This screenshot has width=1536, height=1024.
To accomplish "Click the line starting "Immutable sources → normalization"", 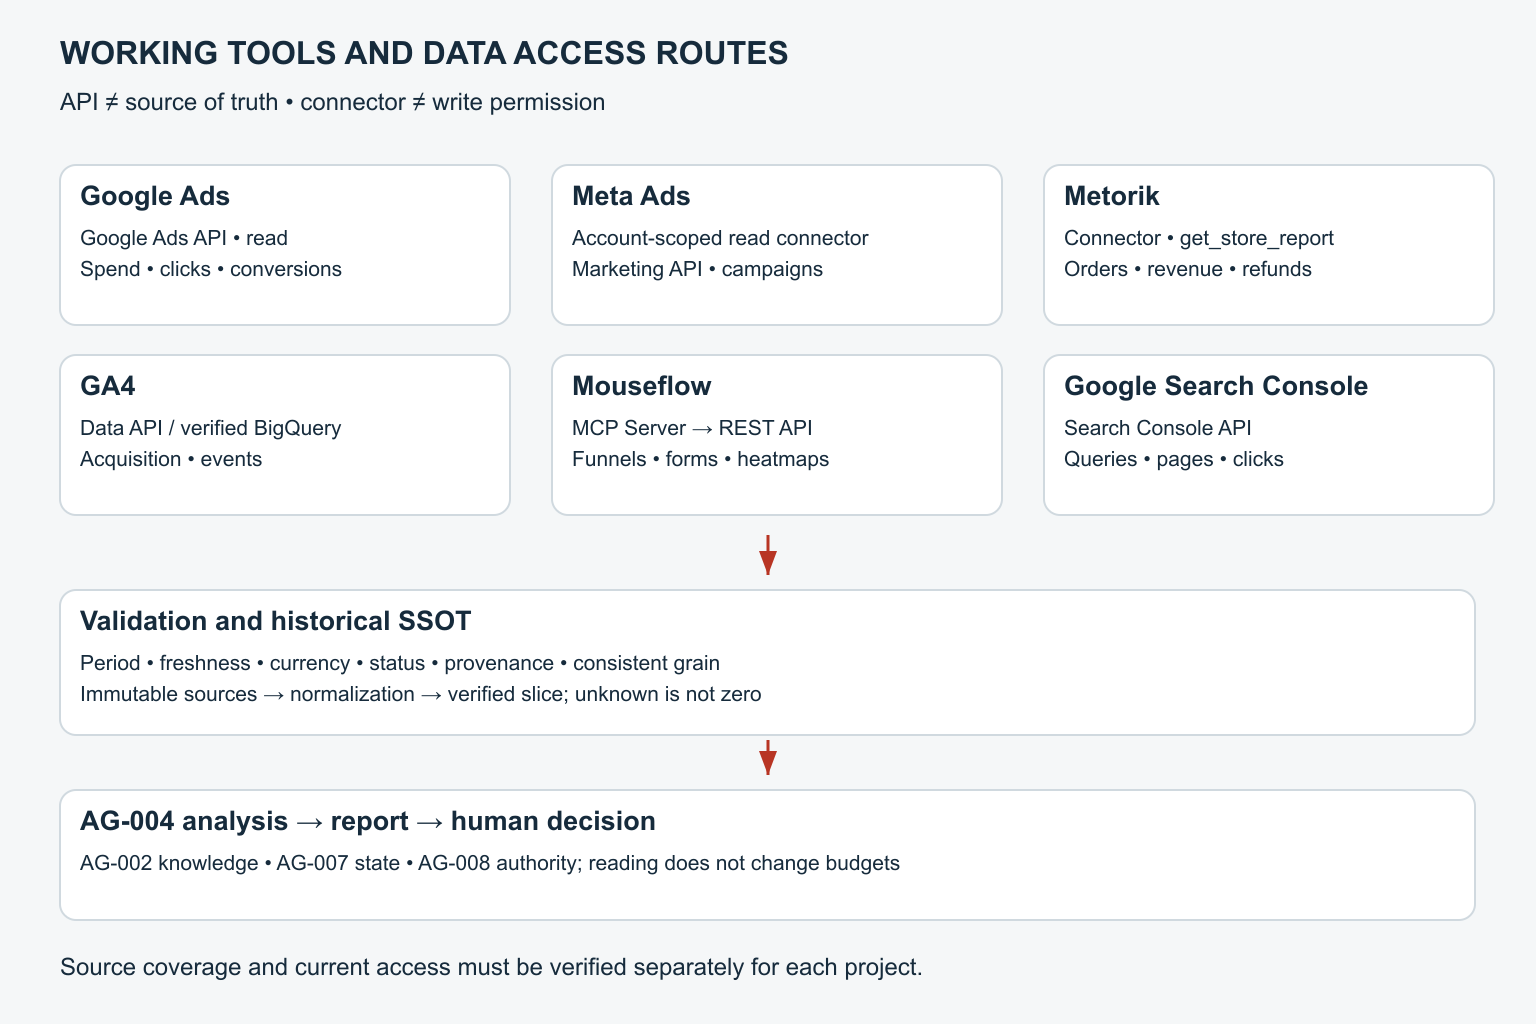I will (x=421, y=694).
